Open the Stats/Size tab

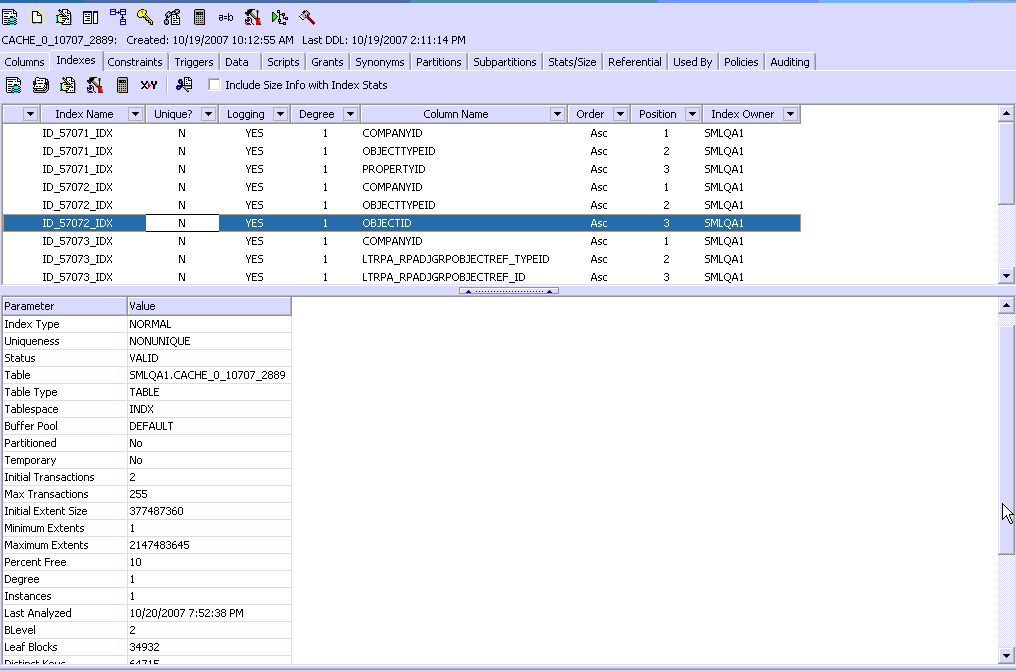click(x=572, y=62)
